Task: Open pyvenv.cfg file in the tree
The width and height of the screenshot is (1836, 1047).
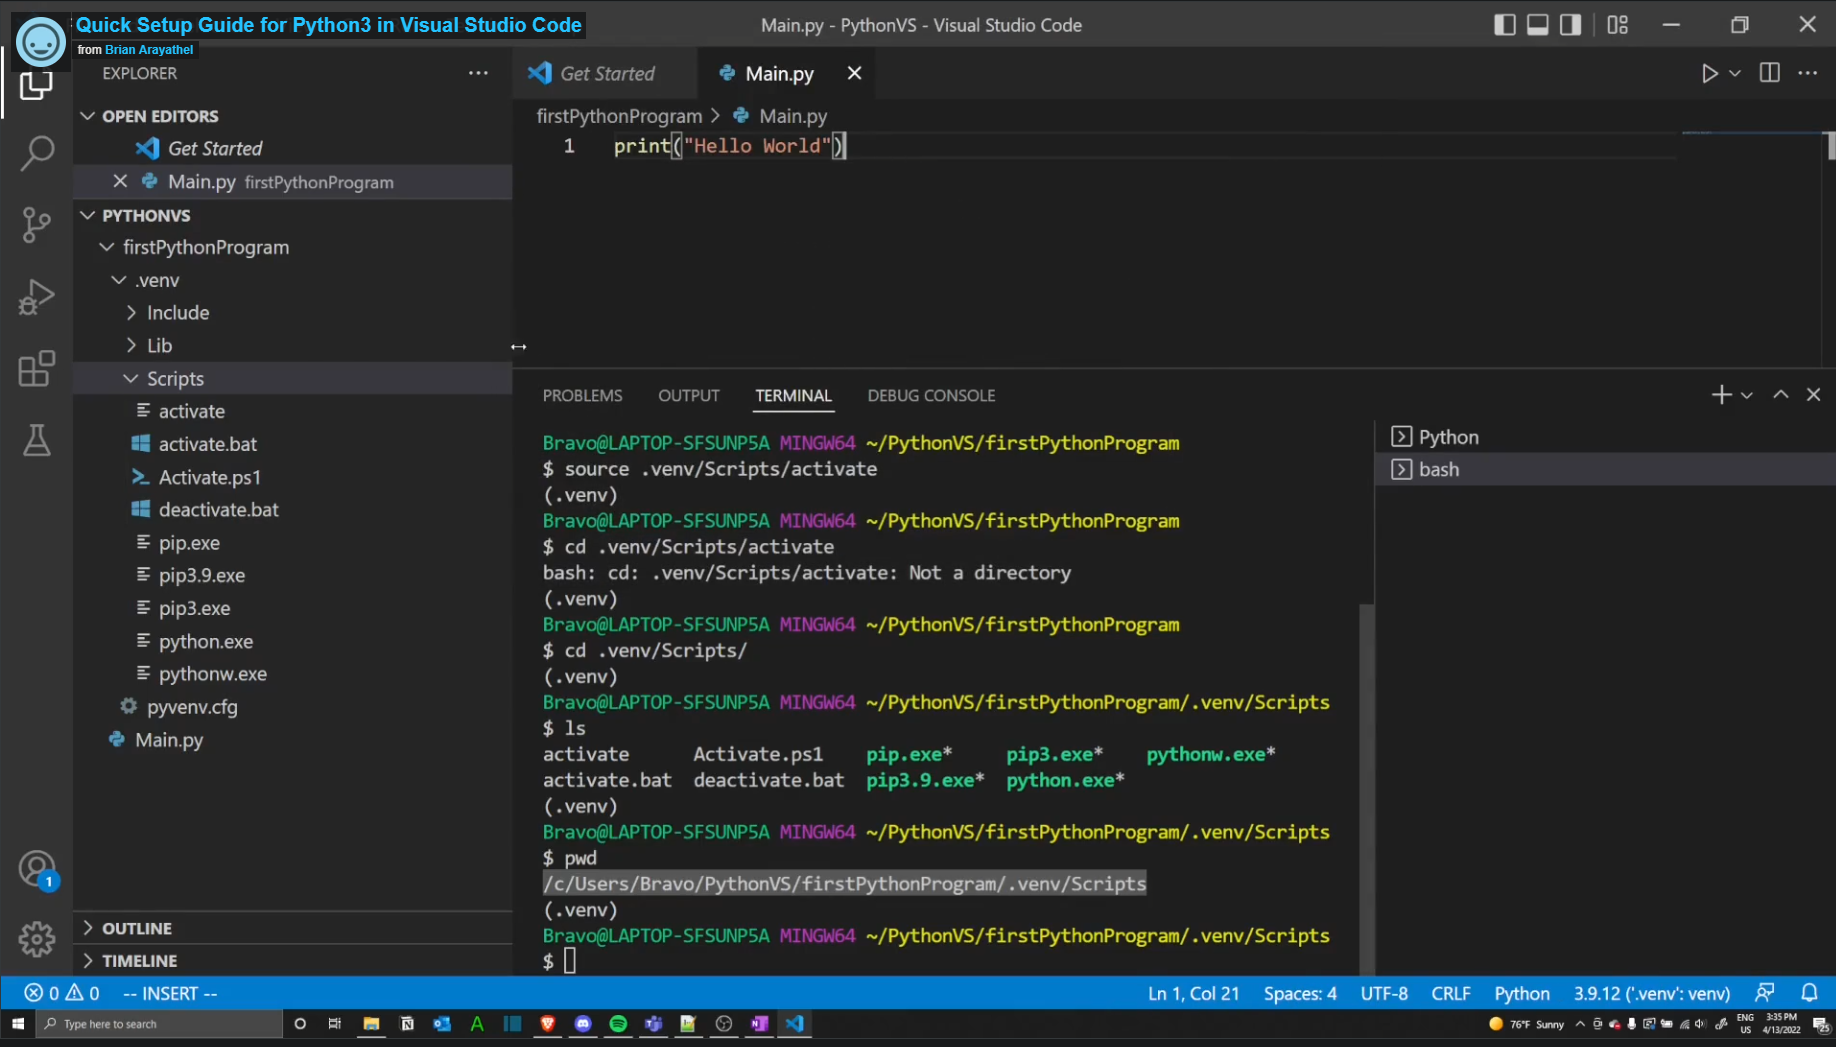Action: tap(192, 707)
